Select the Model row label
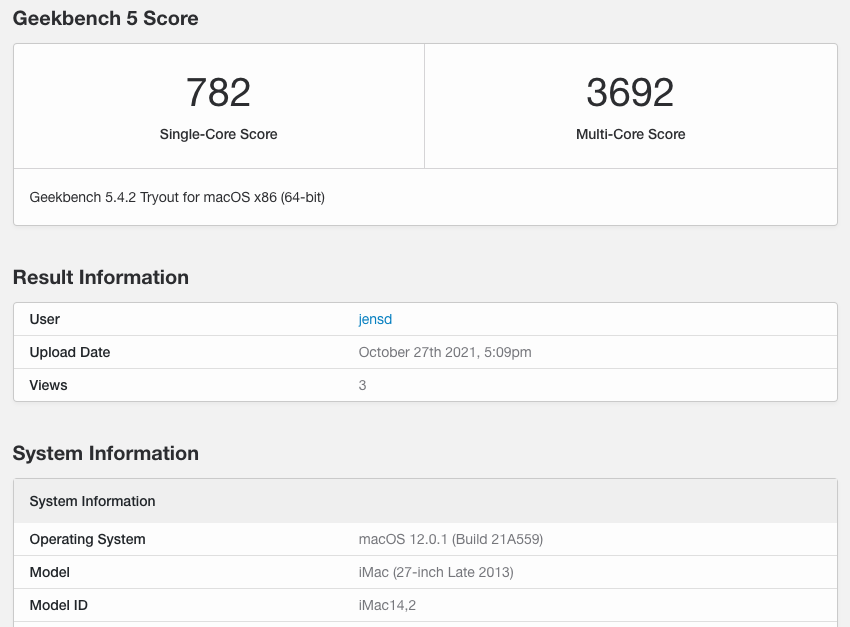The width and height of the screenshot is (850, 627). pos(50,573)
